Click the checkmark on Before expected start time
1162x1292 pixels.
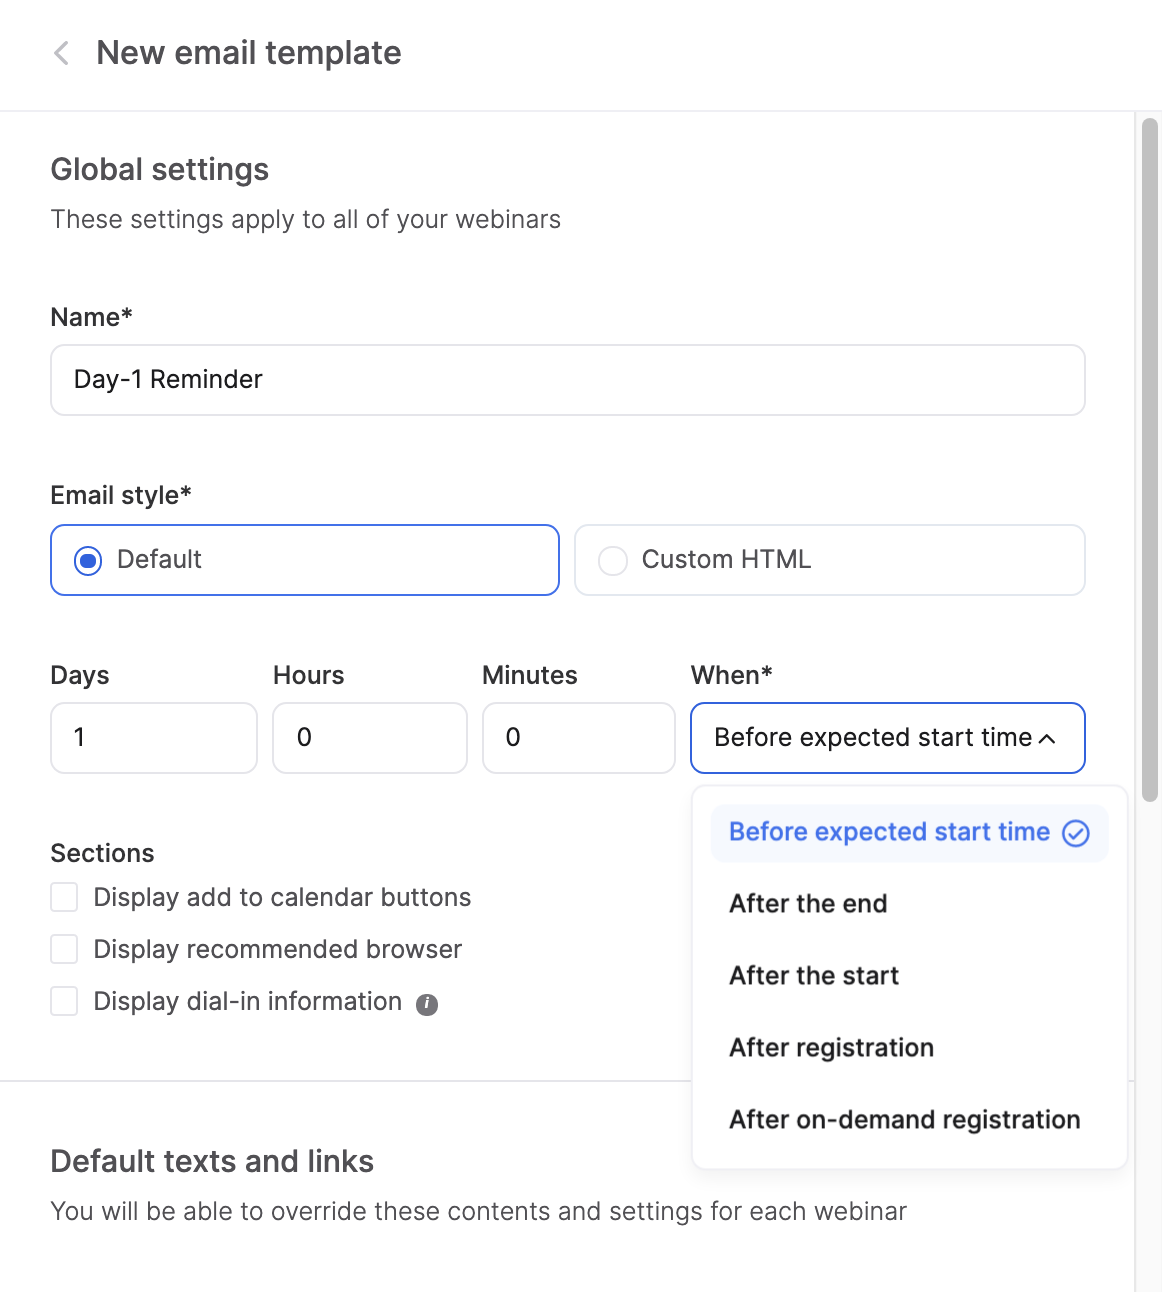(1075, 832)
